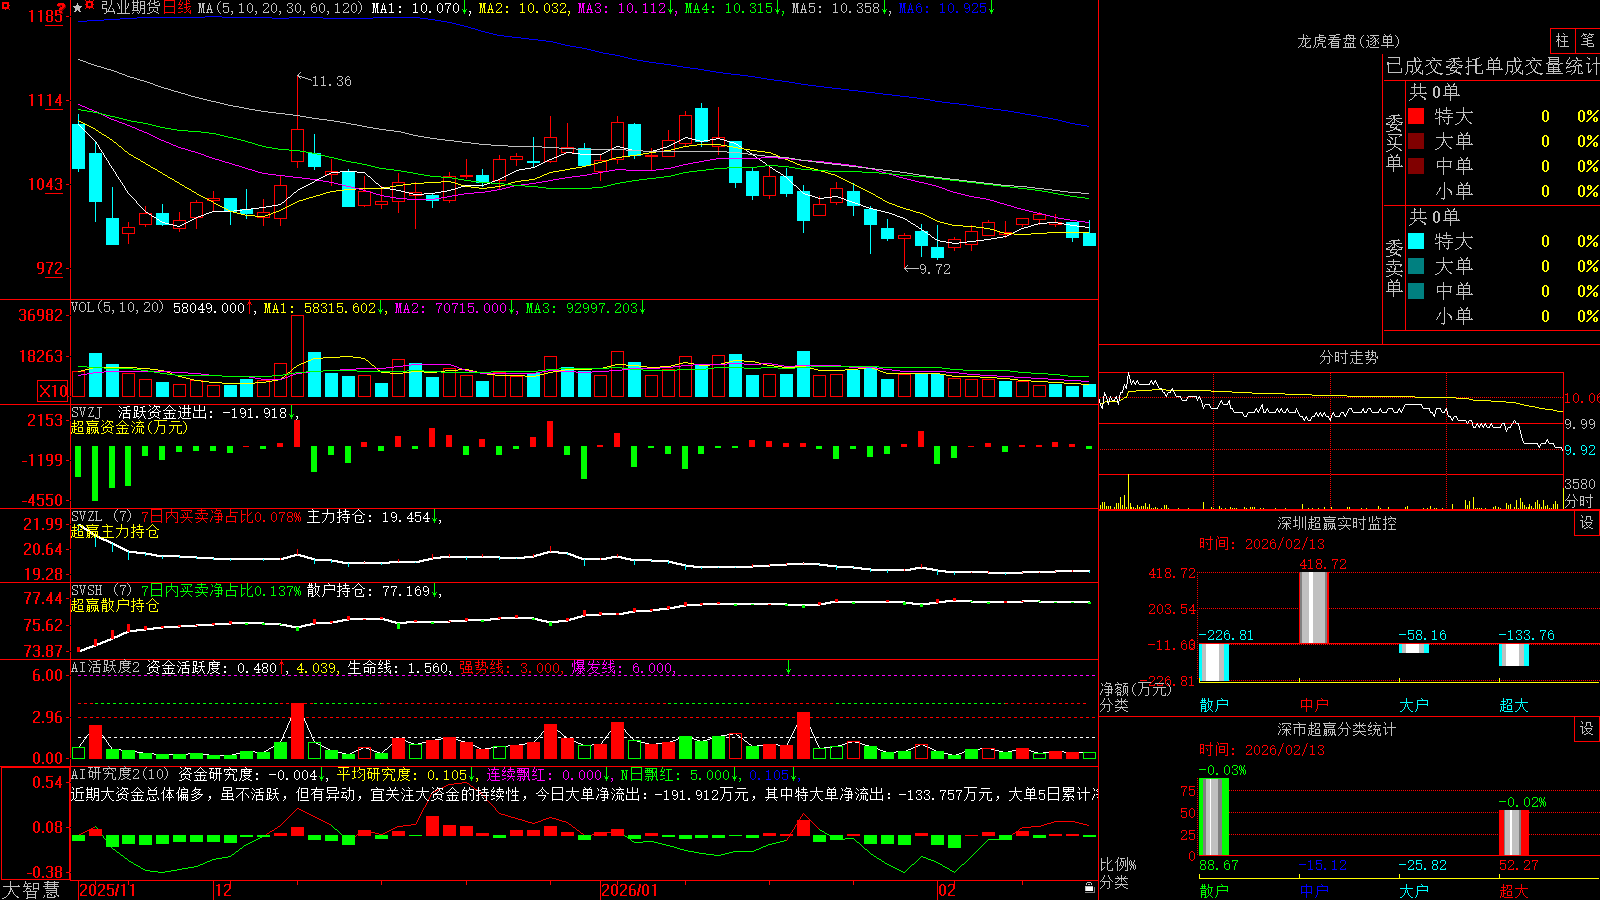Click the 龙虎看盘(逐单) panel title
This screenshot has height=900, width=1600.
pyautogui.click(x=1348, y=41)
